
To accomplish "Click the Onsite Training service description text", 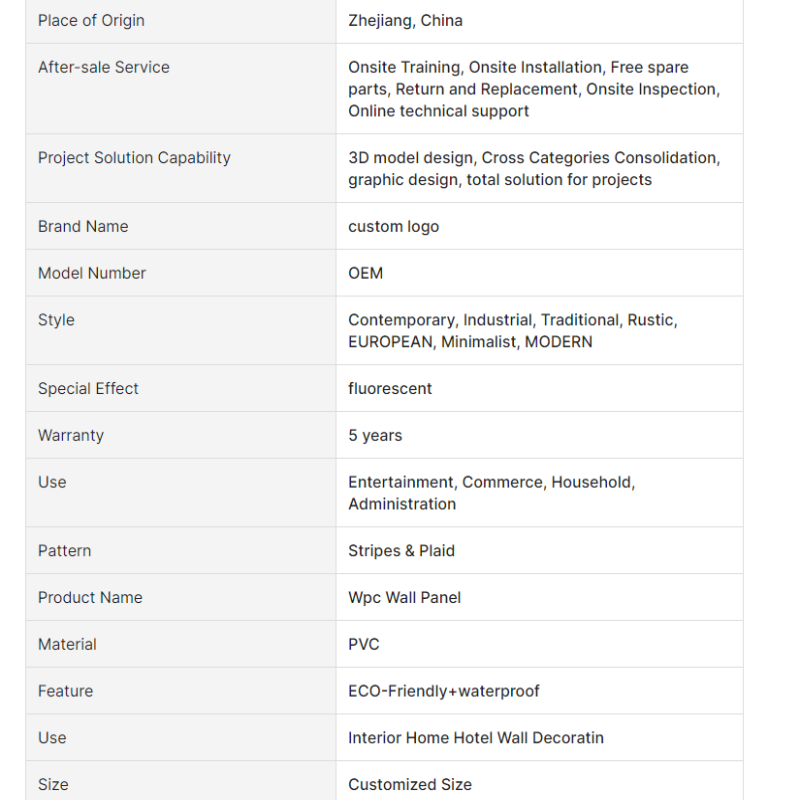I will click(533, 89).
